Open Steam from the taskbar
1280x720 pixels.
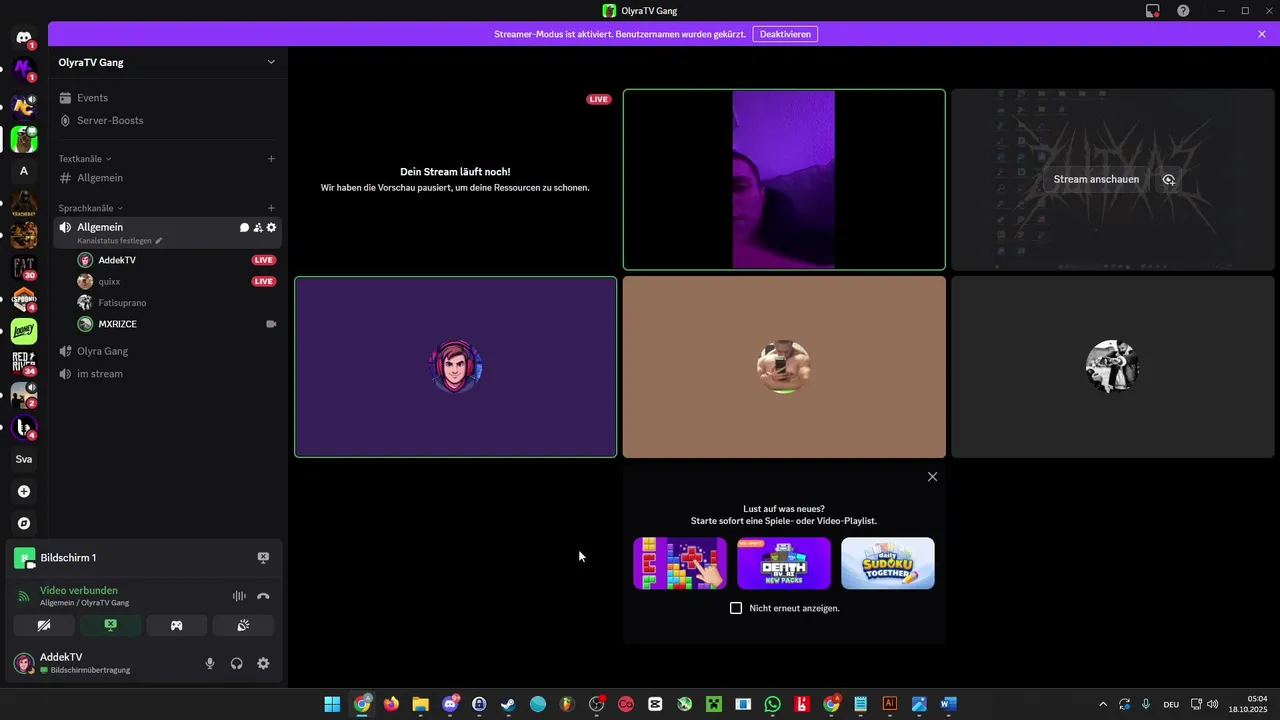tap(508, 704)
